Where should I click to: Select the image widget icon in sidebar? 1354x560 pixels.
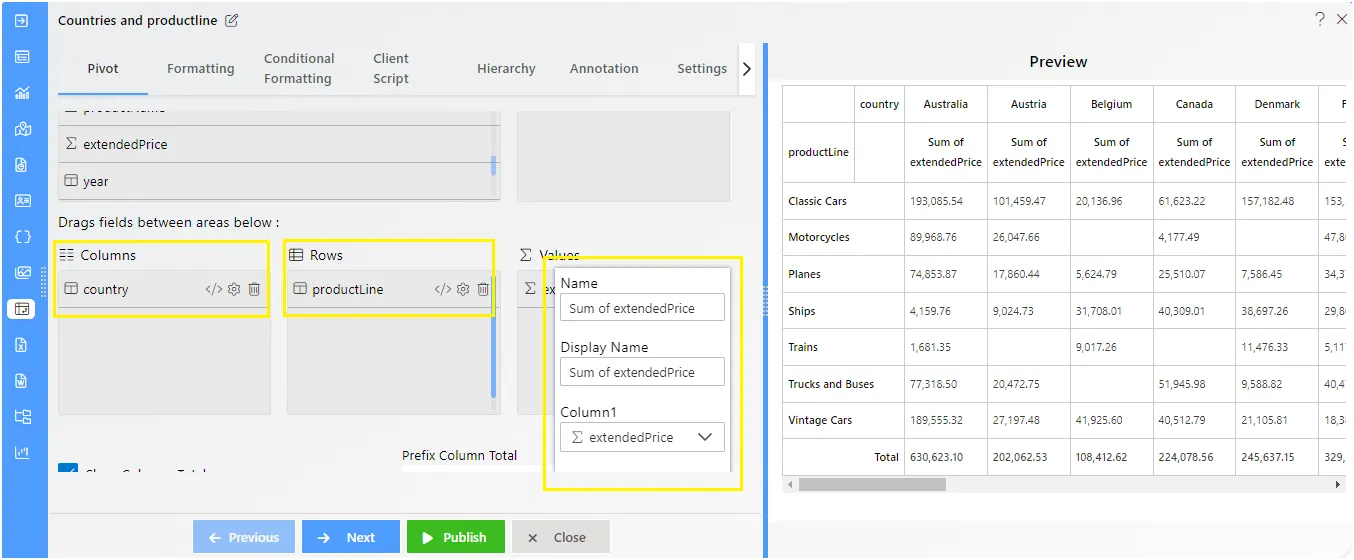22,273
